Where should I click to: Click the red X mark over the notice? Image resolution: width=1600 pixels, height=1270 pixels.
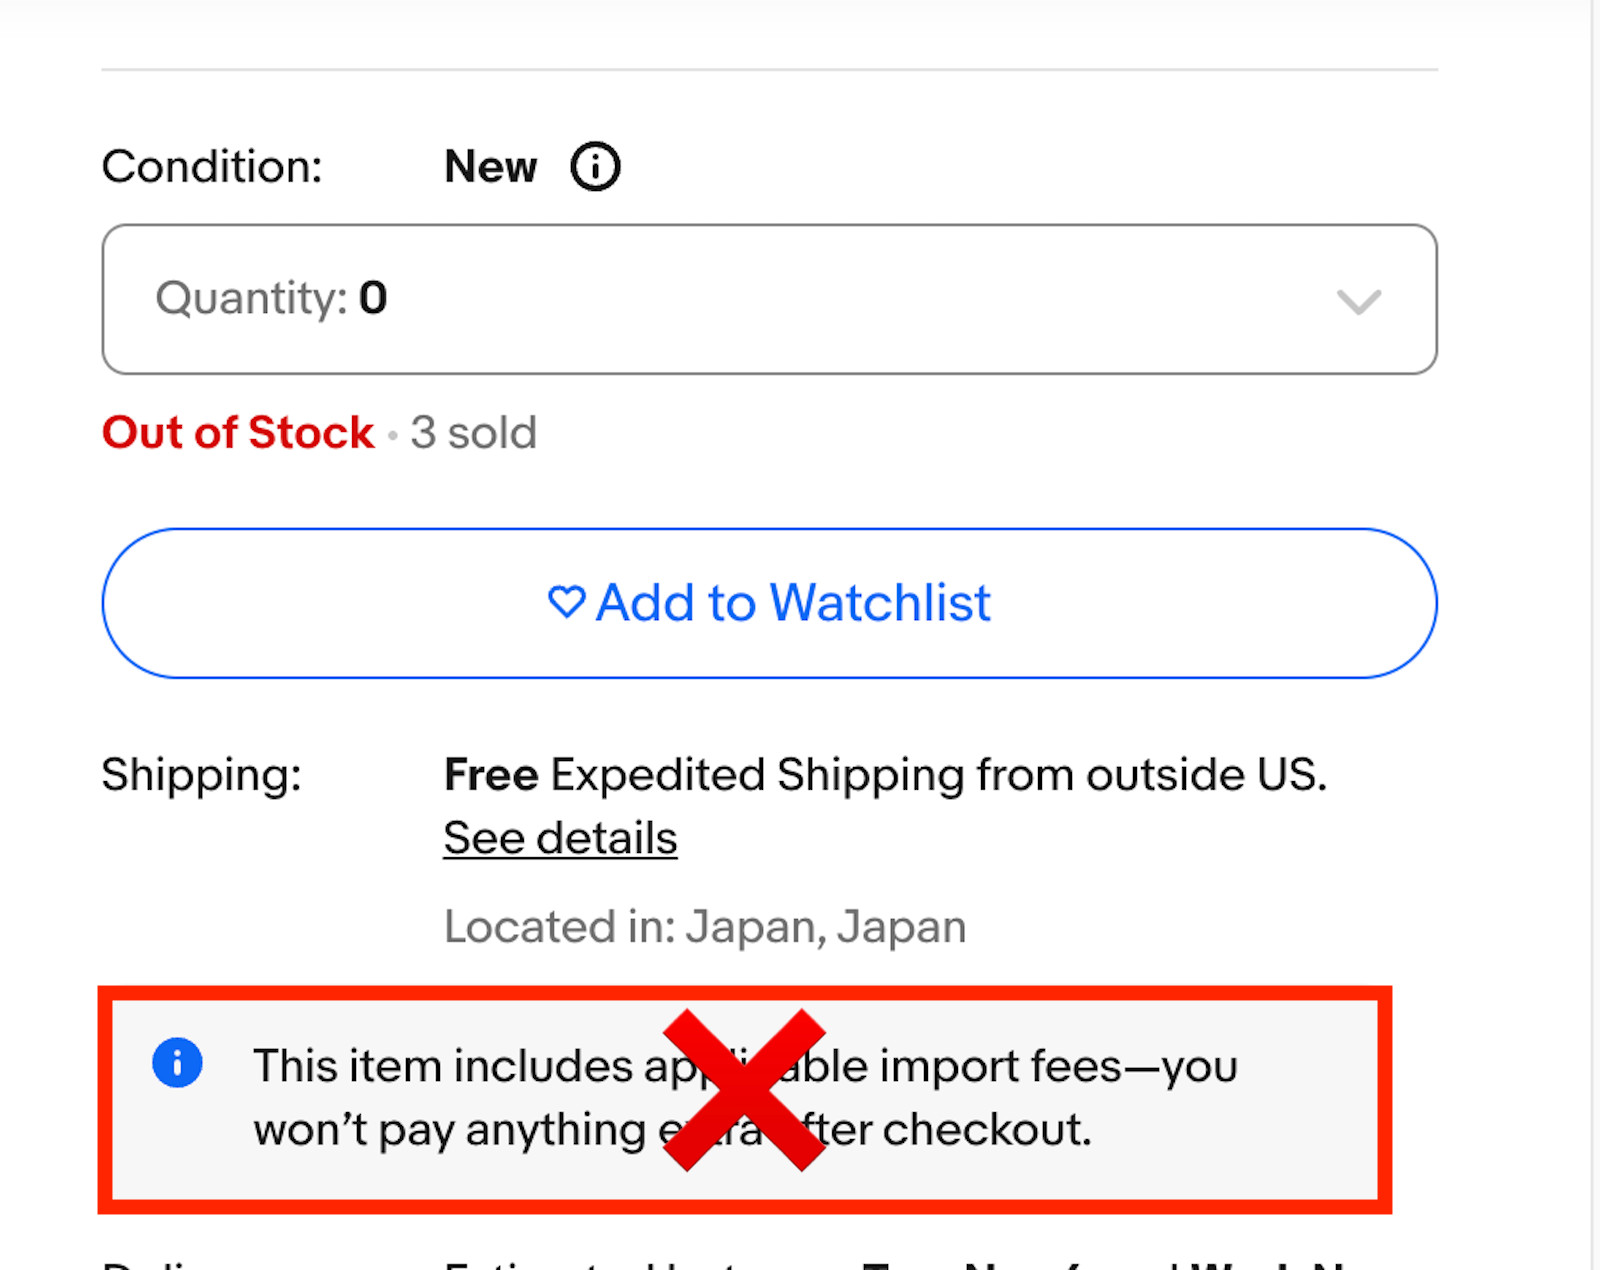click(744, 1089)
